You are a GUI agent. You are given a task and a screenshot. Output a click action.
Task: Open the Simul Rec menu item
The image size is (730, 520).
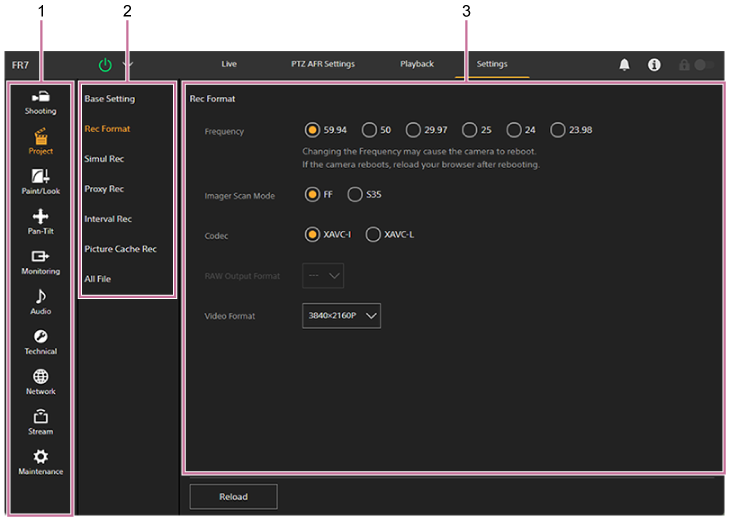click(x=104, y=159)
